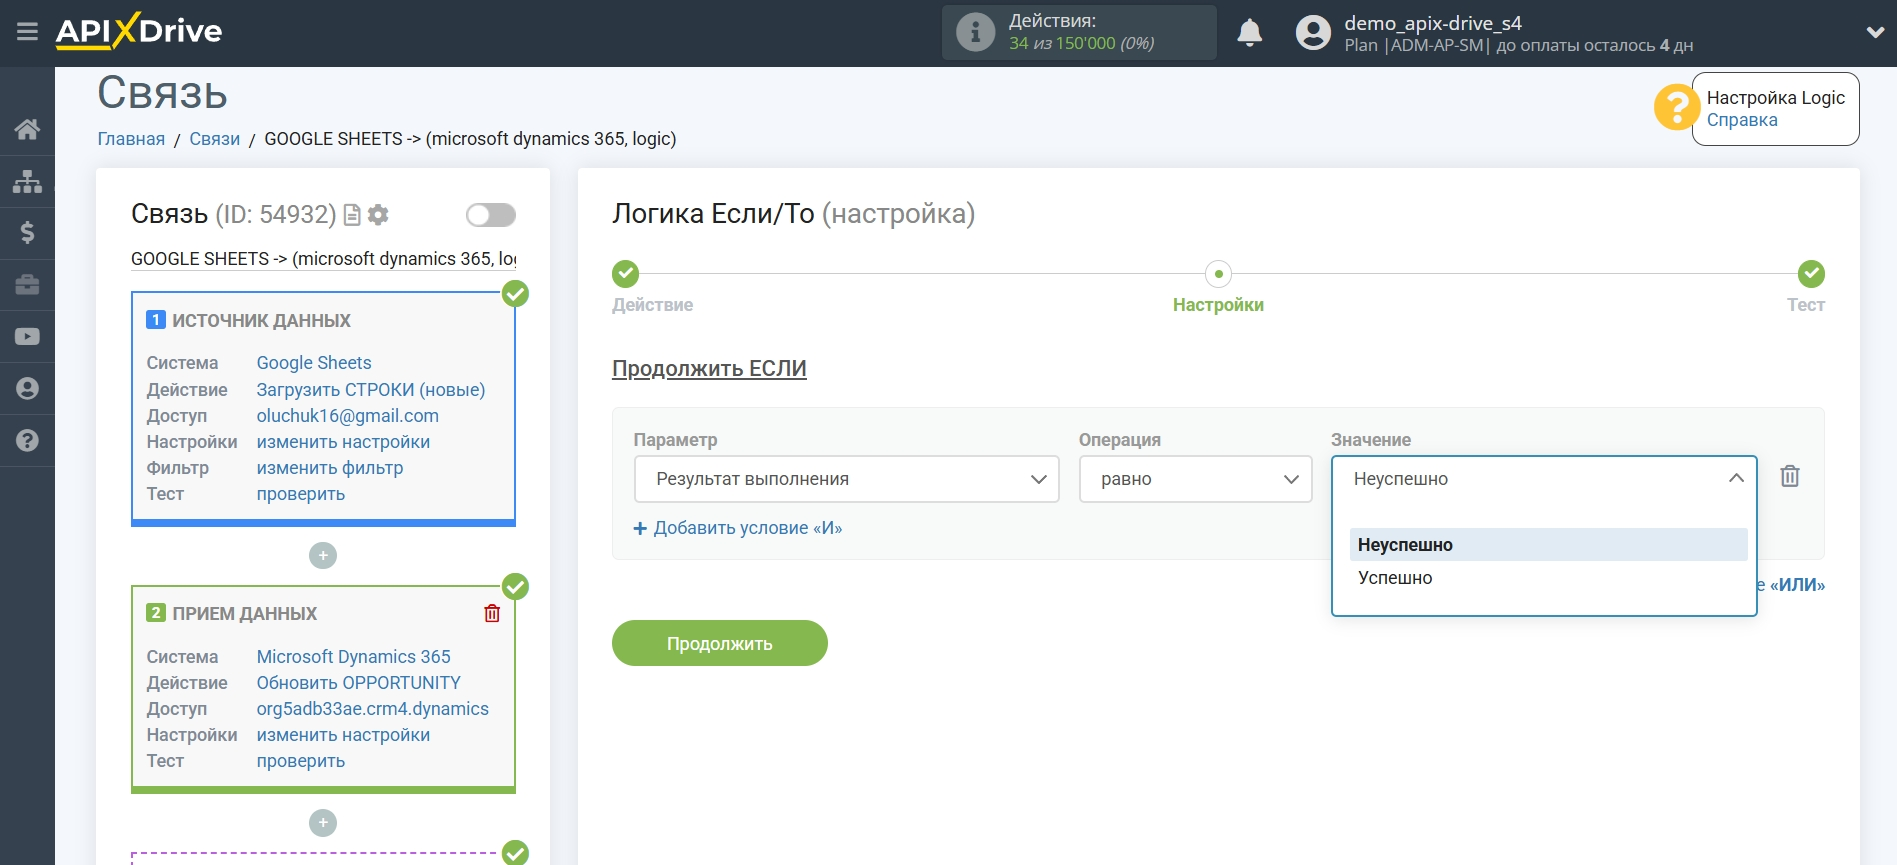Open briefcase icon in sidebar
This screenshot has height=865, width=1897.
[27, 285]
